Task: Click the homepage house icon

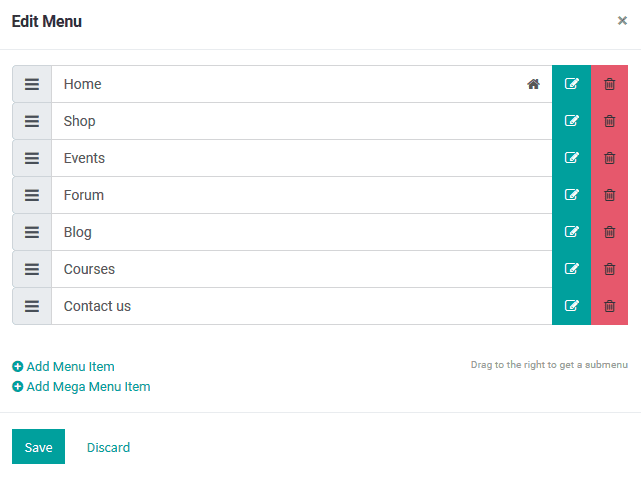Action: pos(533,84)
